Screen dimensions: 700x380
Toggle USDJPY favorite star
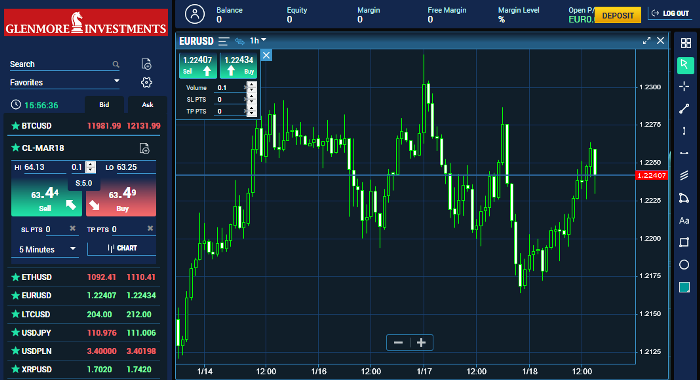pyautogui.click(x=15, y=333)
